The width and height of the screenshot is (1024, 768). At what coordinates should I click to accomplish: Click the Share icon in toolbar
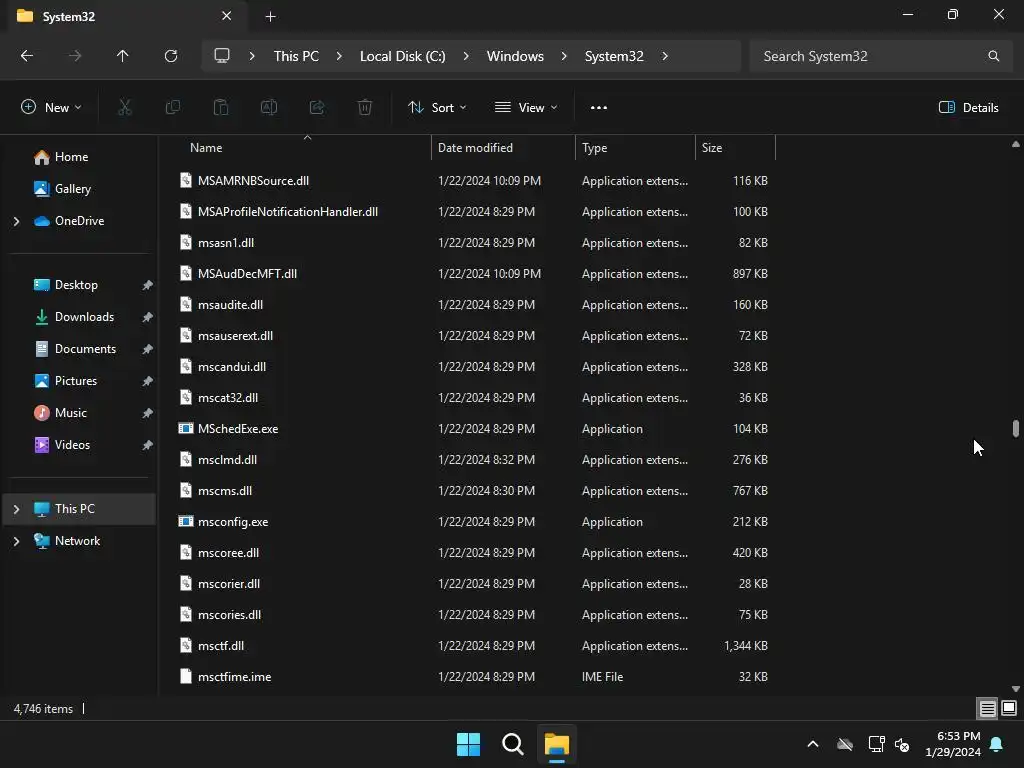coord(317,108)
